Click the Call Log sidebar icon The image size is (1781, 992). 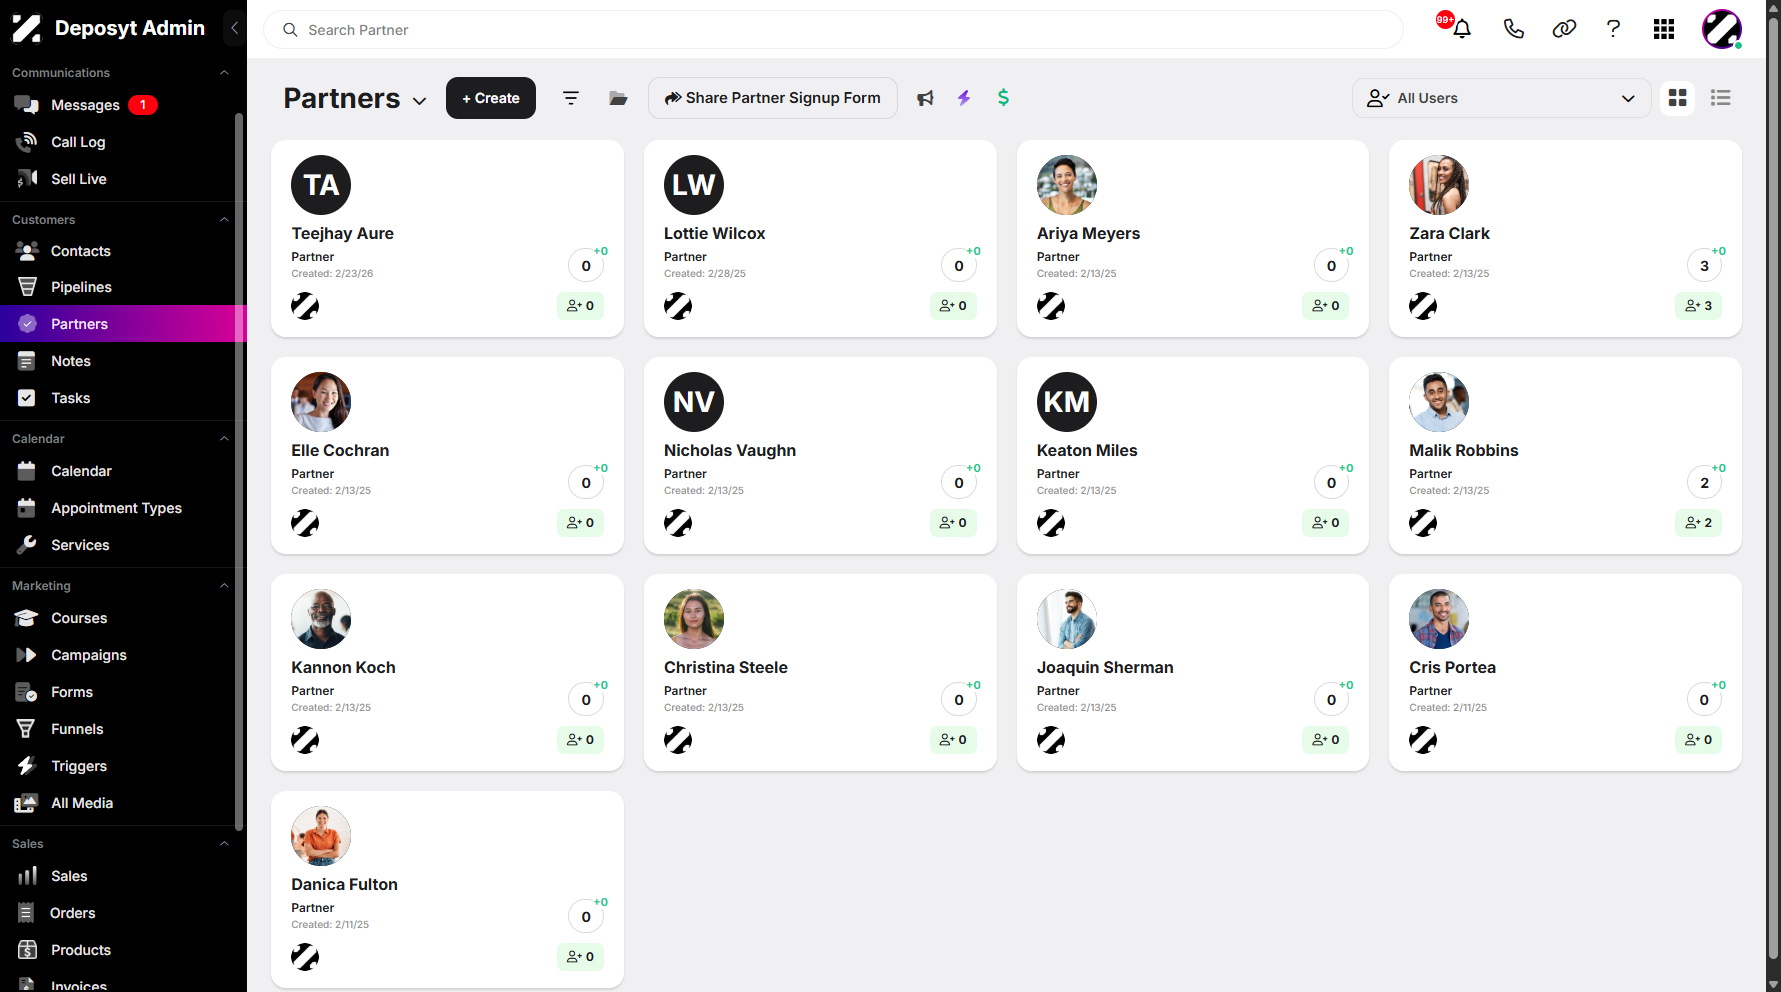click(27, 142)
